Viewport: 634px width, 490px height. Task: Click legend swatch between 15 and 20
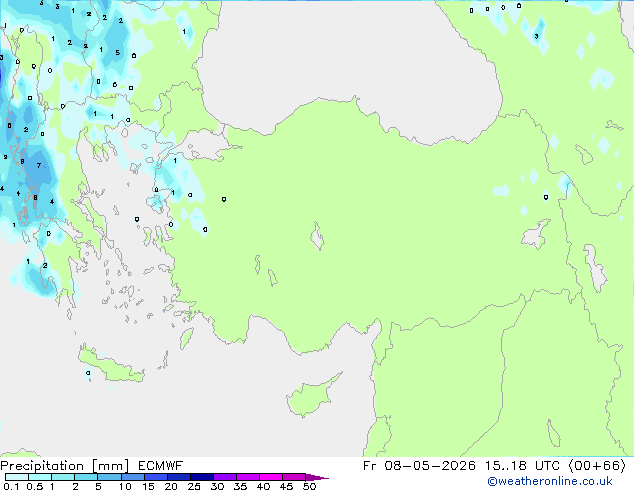tap(156, 477)
